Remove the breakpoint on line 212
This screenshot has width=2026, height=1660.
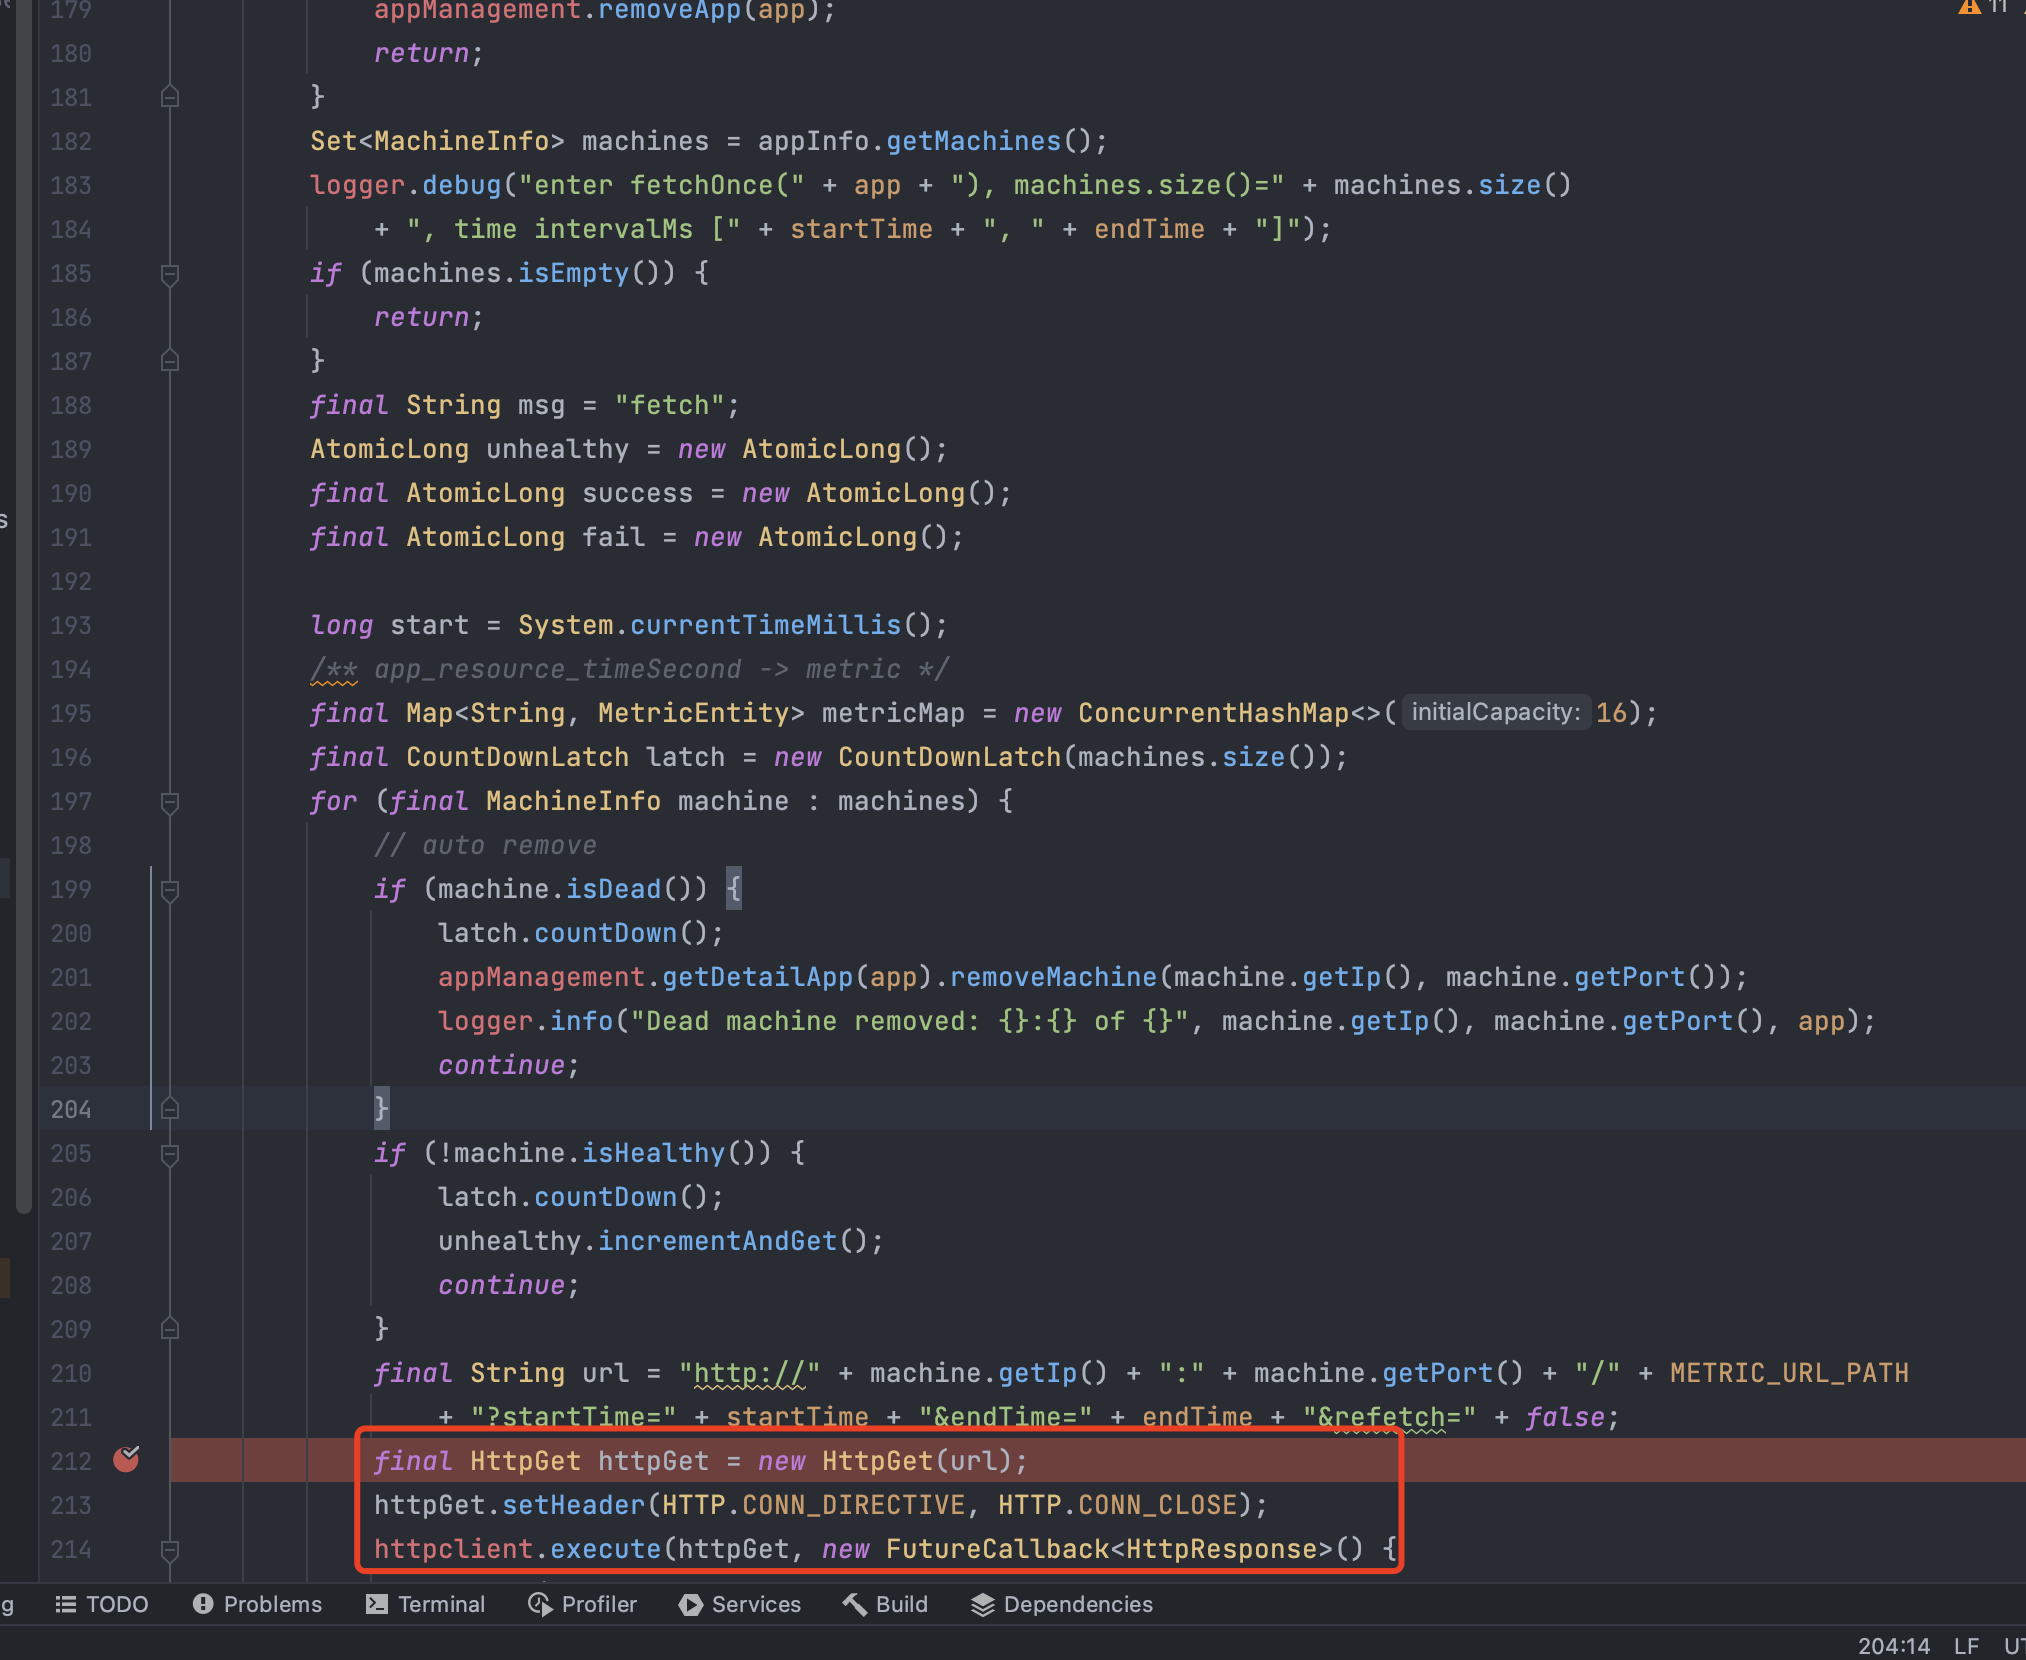[x=126, y=1460]
